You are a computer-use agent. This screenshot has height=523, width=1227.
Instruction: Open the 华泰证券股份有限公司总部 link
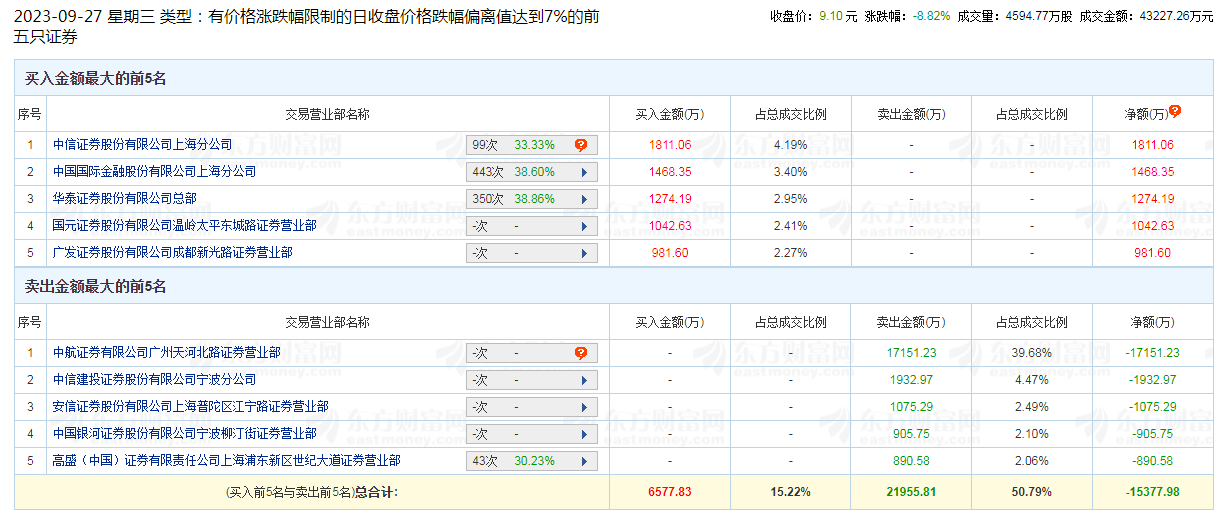(124, 199)
